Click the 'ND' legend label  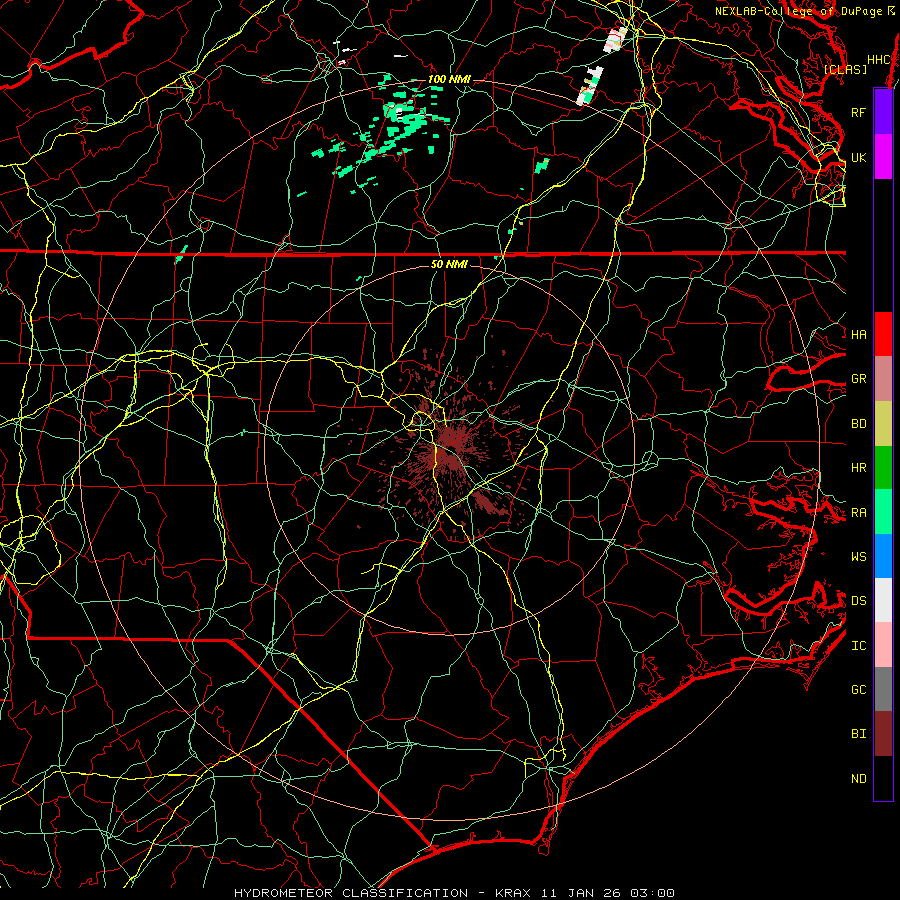click(858, 778)
